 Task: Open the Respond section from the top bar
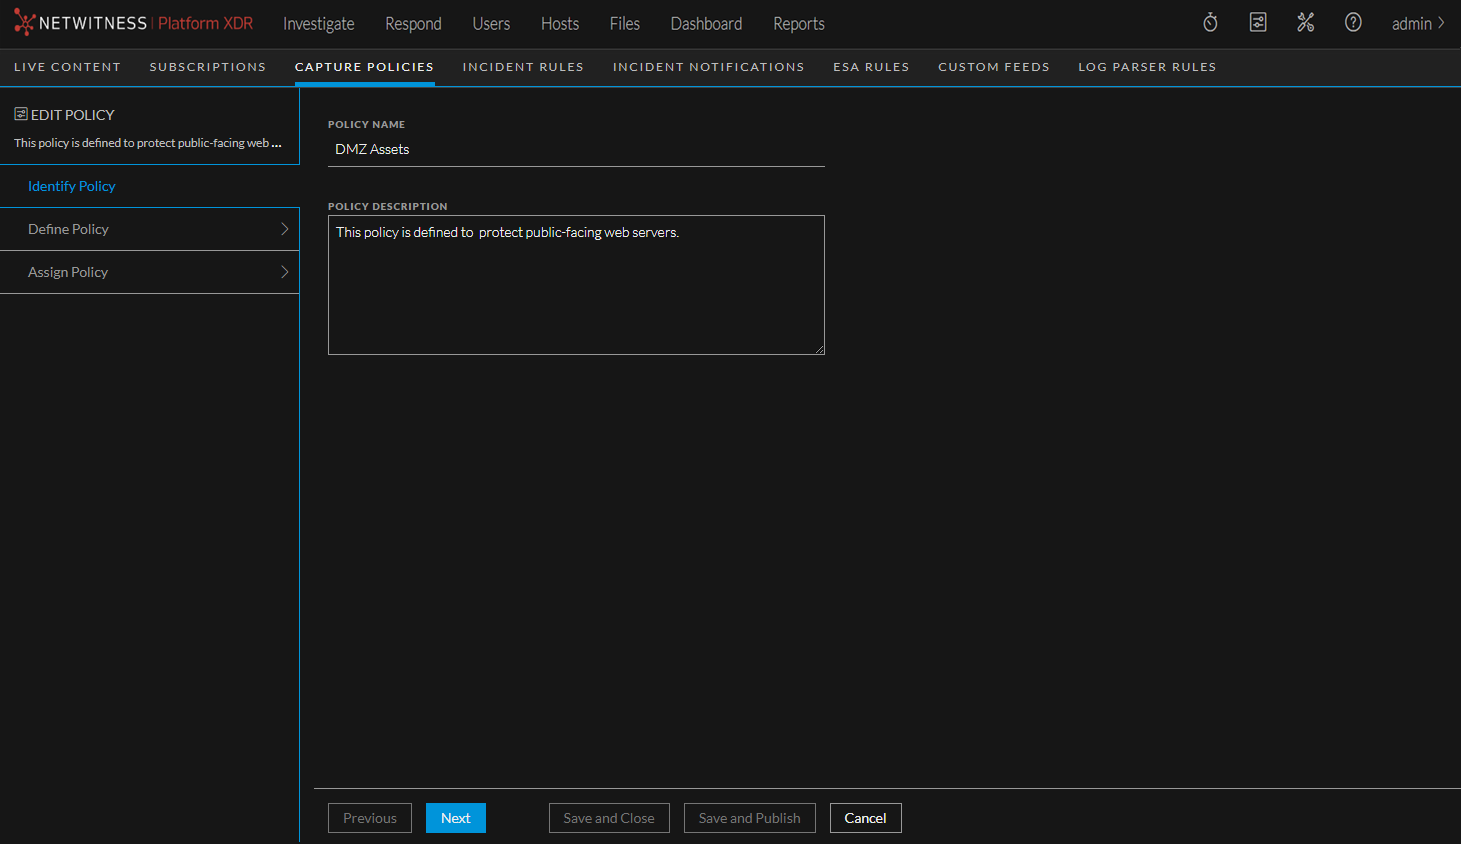[413, 23]
